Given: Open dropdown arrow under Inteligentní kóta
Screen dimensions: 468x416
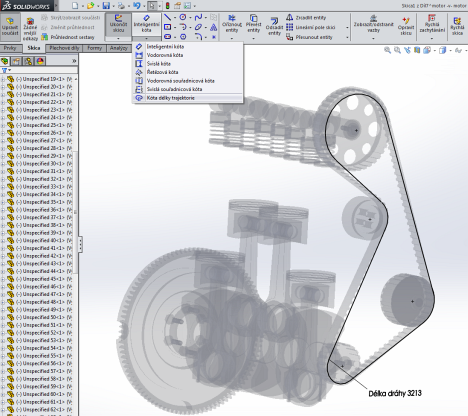Looking at the screenshot, I should [146, 39].
